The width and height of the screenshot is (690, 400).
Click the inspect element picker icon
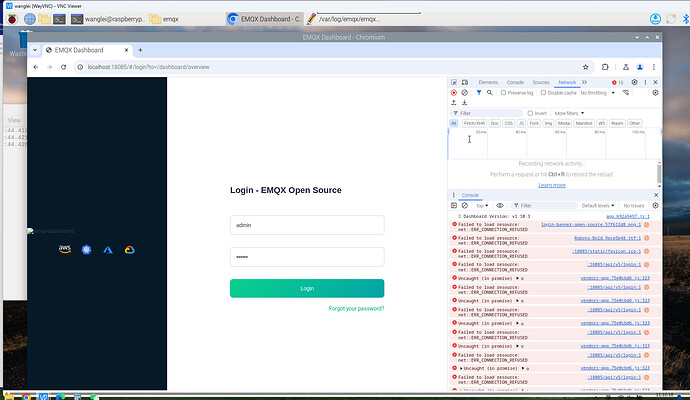pos(454,82)
